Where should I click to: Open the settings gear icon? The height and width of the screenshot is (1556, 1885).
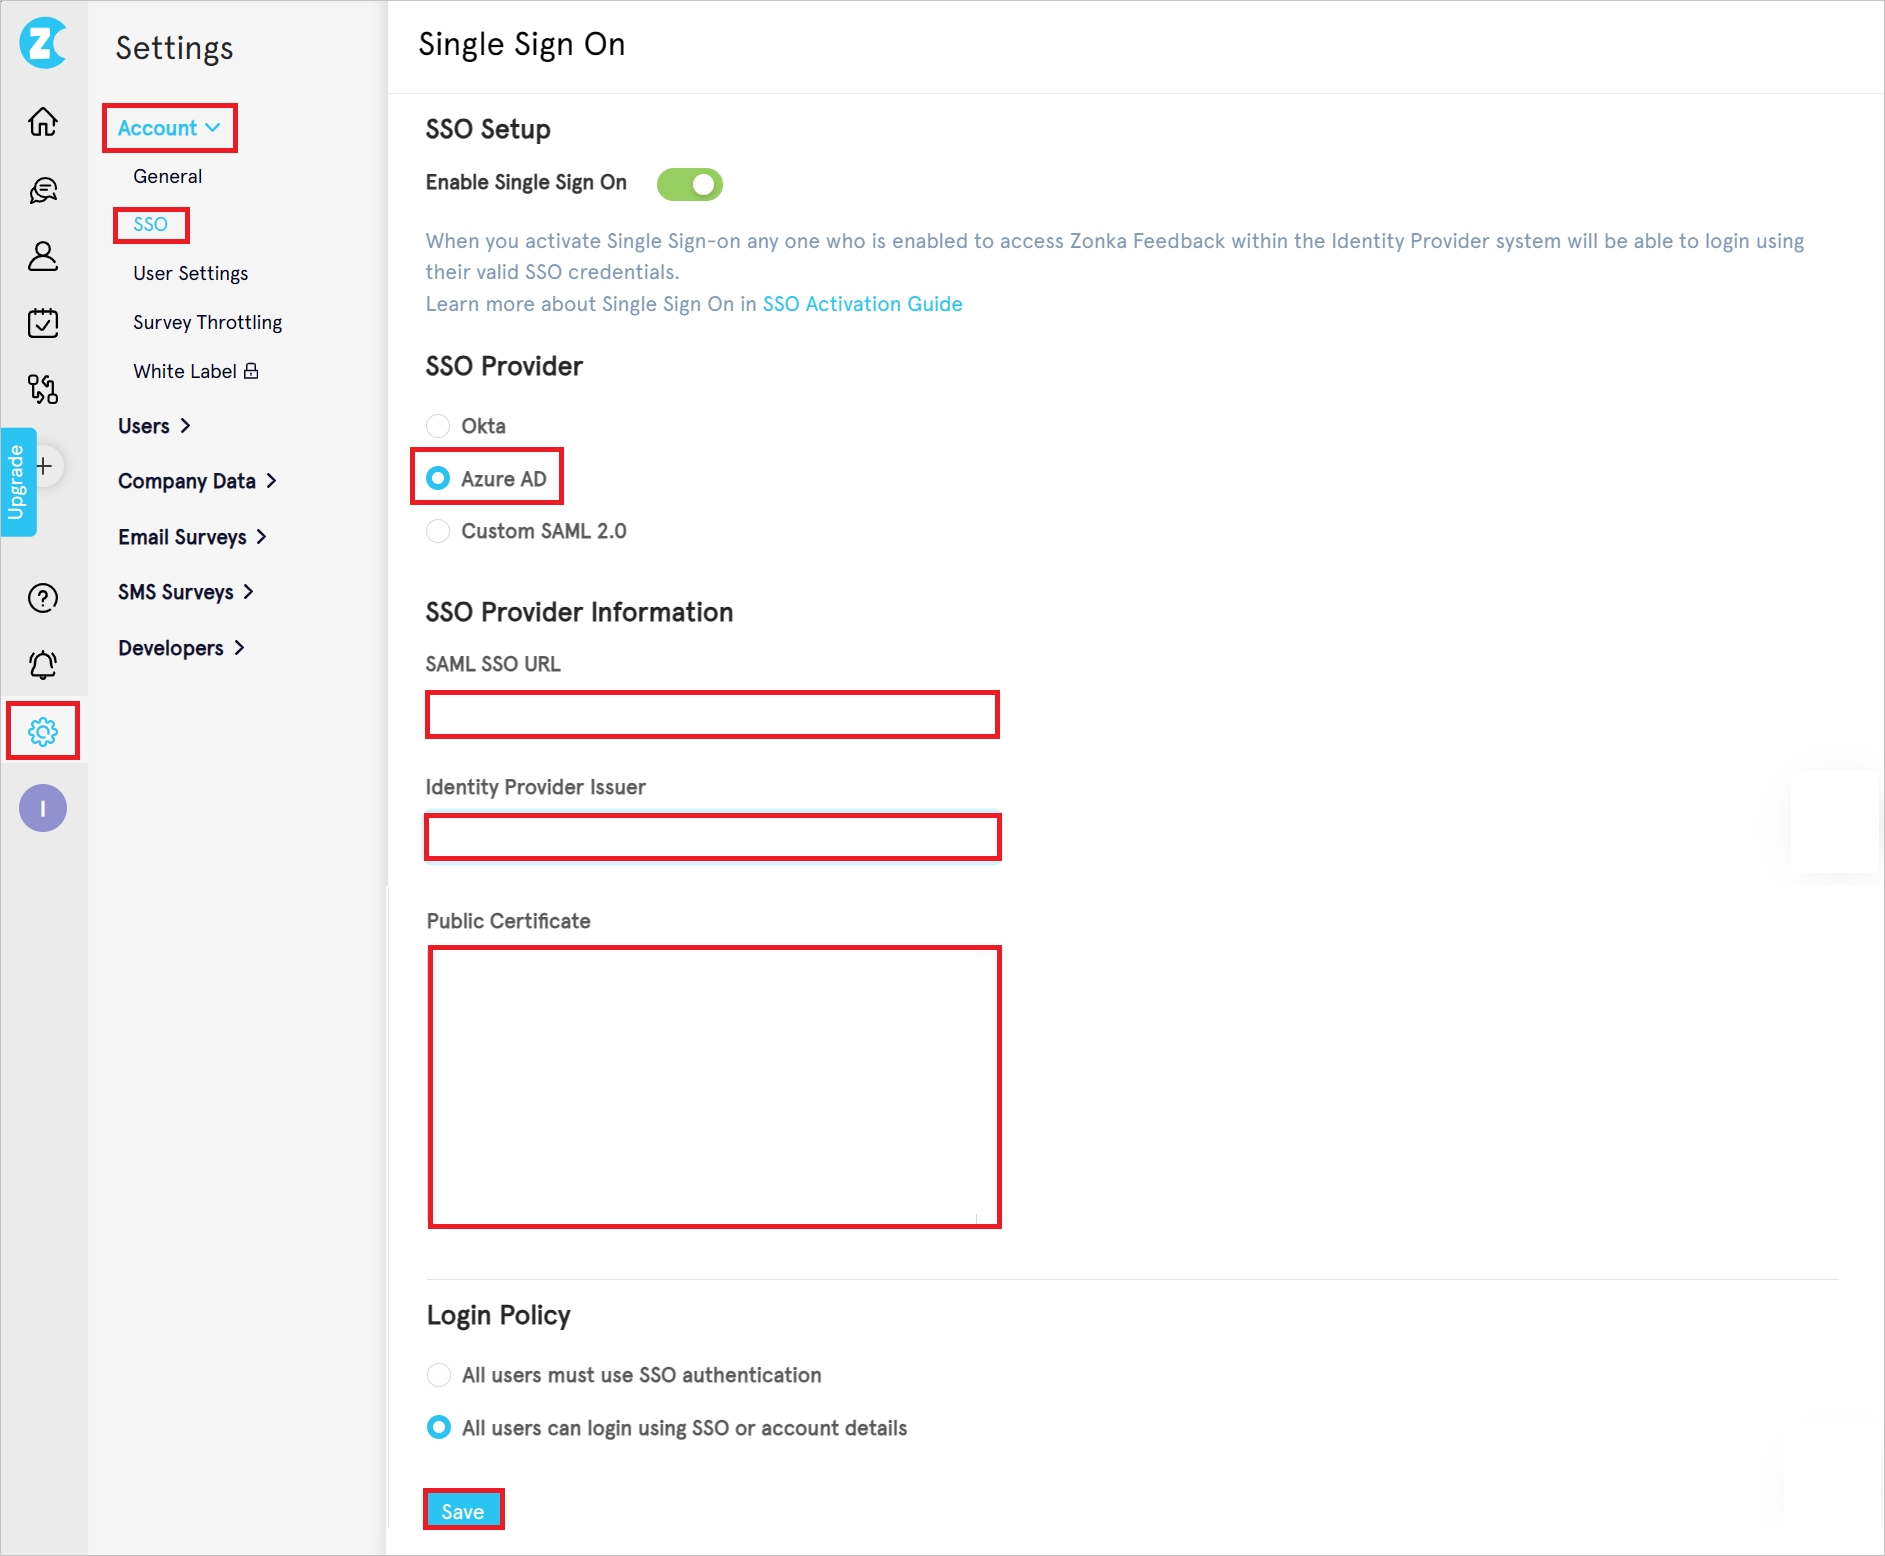43,732
